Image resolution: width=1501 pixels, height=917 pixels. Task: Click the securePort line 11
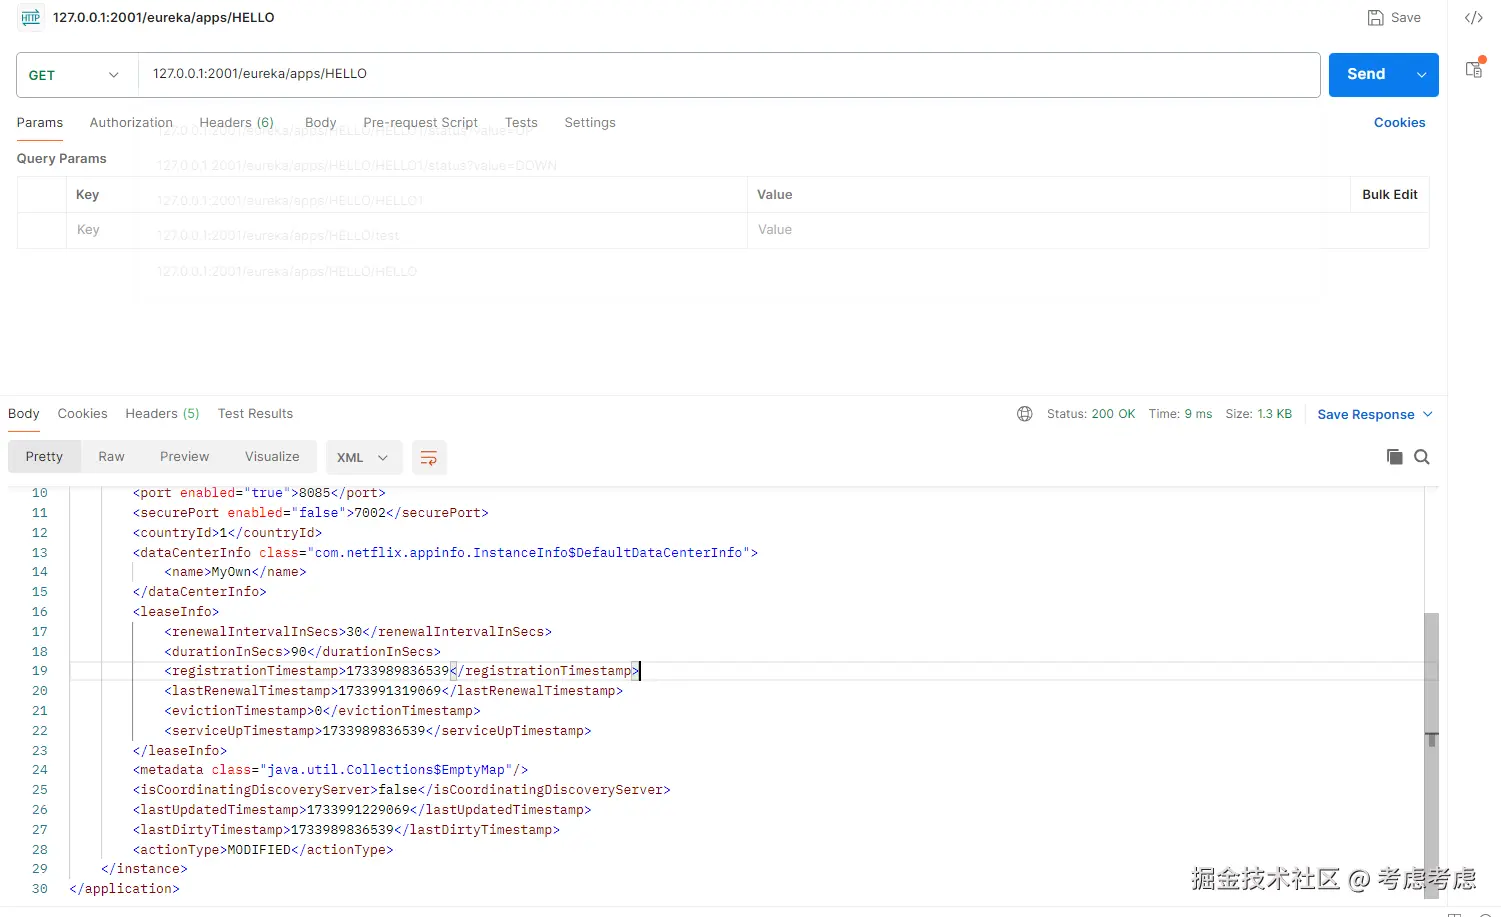[x=311, y=513]
